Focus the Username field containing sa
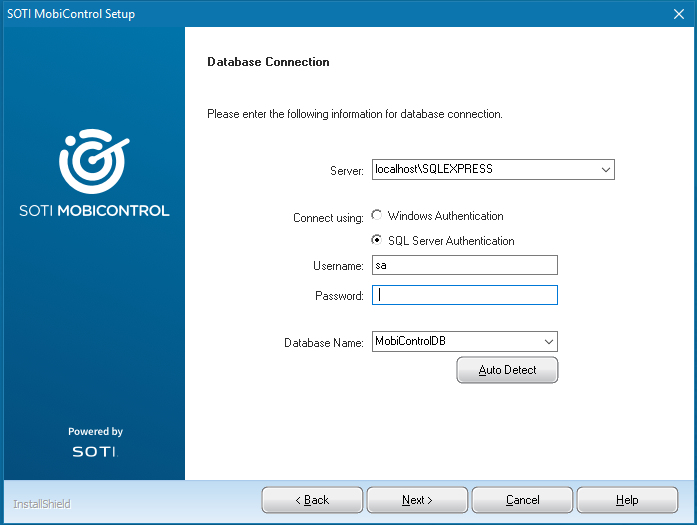This screenshot has width=697, height=525. click(464, 266)
